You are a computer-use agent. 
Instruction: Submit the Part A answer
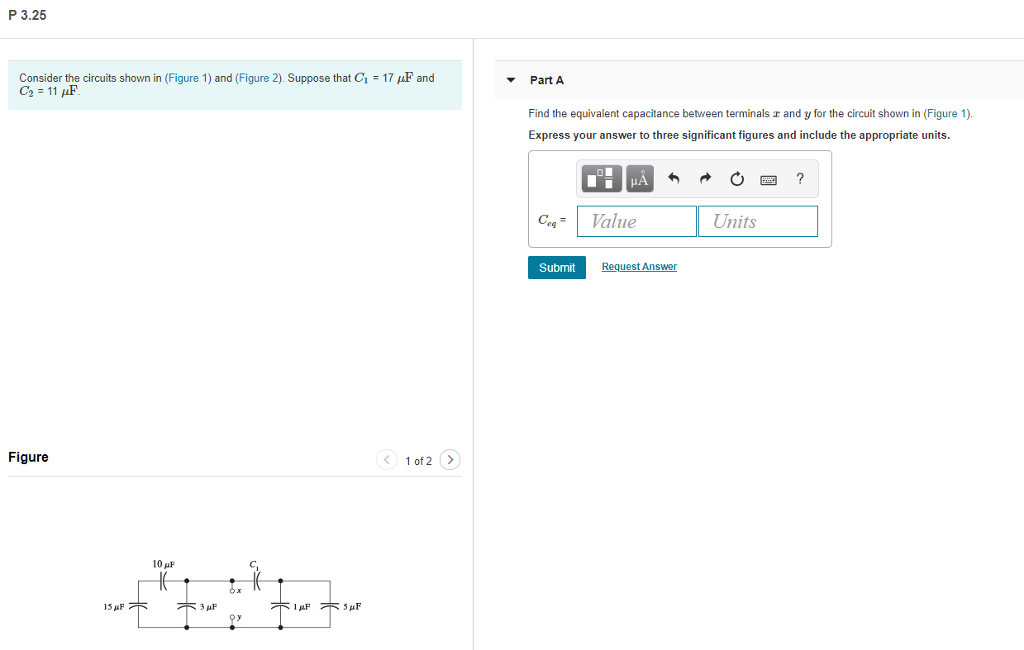(557, 267)
